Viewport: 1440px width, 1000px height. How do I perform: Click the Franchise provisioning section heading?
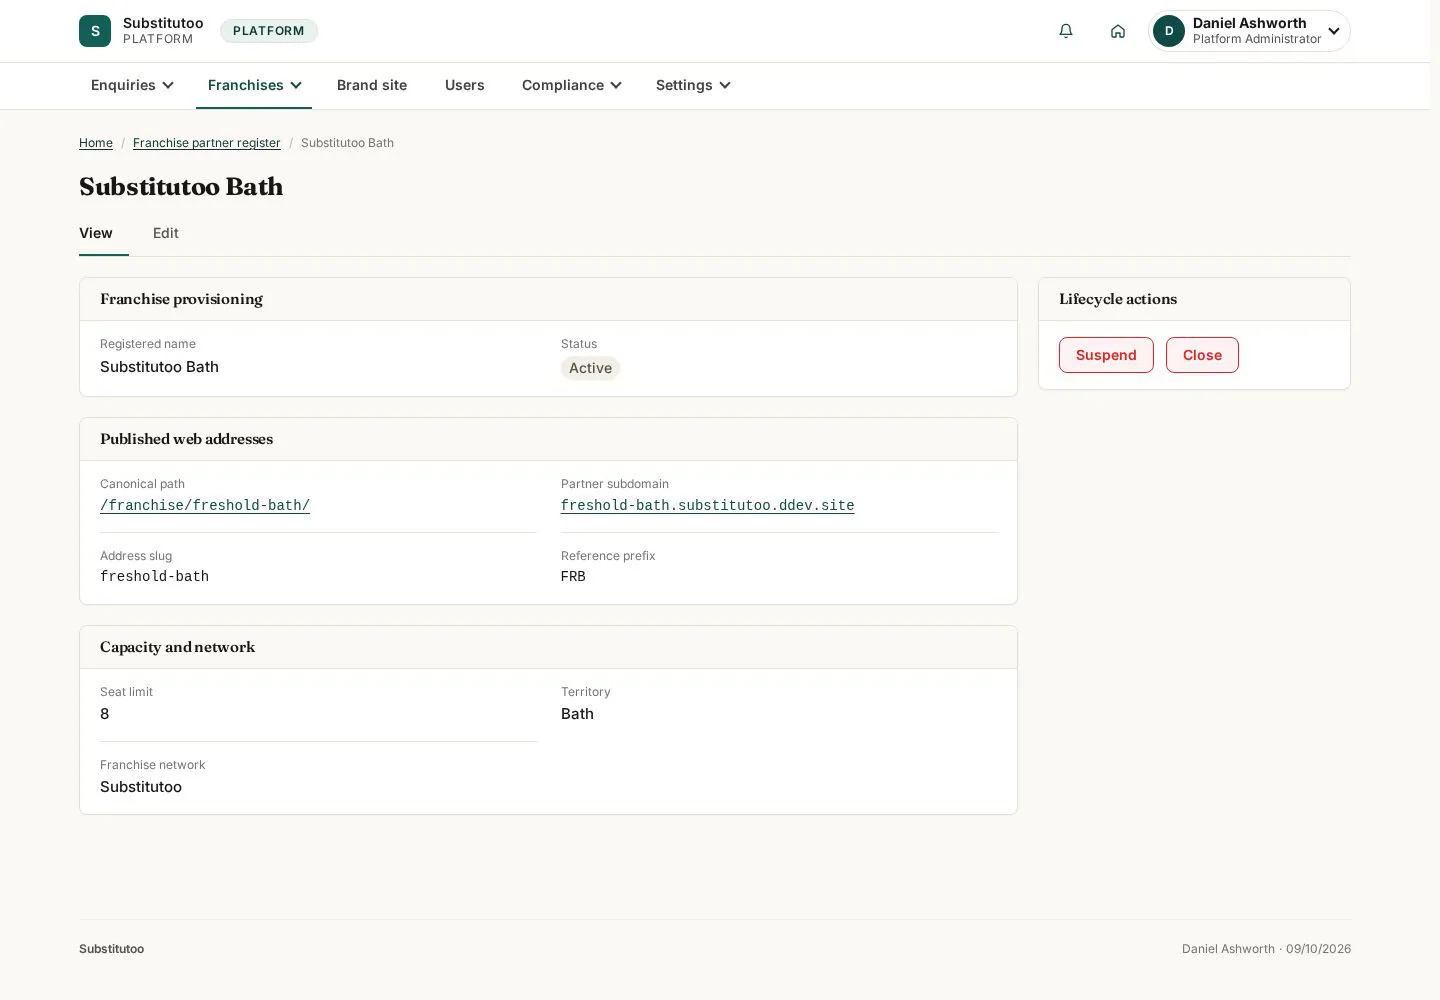(181, 299)
